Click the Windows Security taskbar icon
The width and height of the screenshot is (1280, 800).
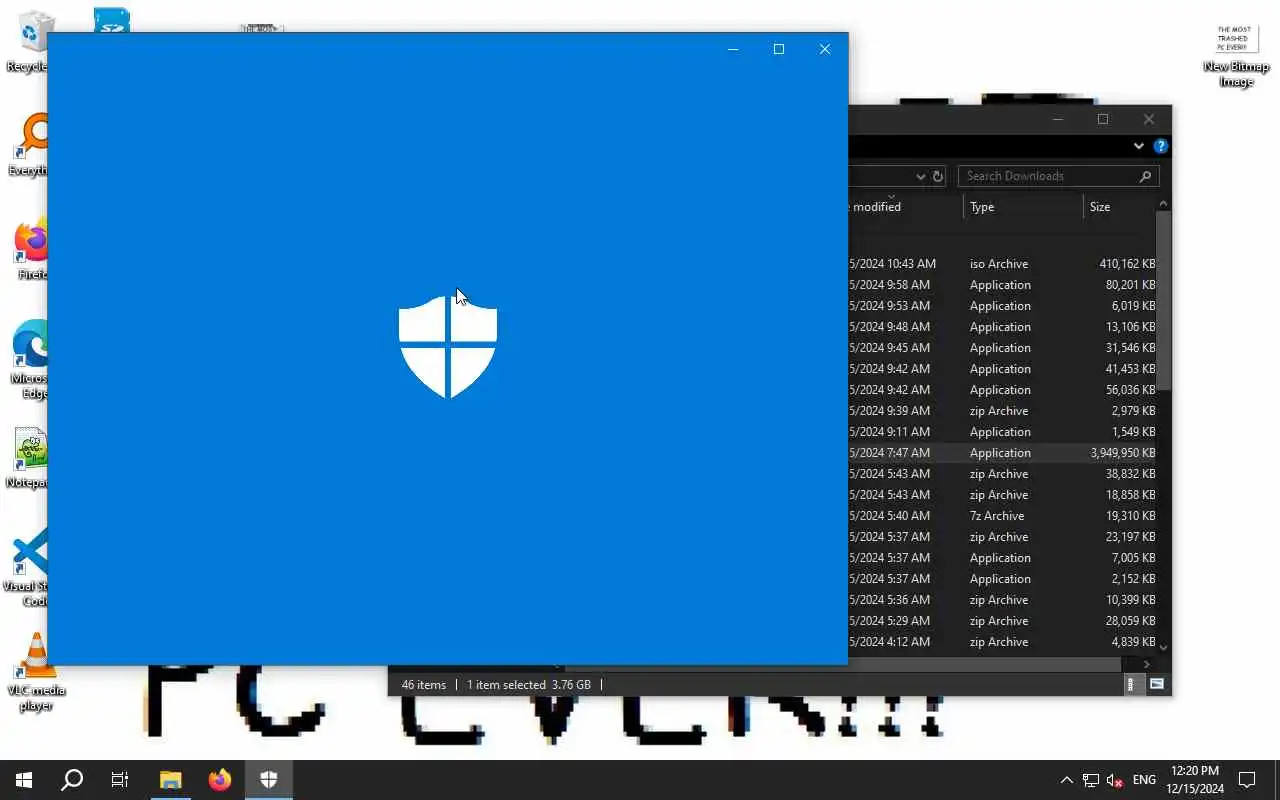(x=268, y=780)
